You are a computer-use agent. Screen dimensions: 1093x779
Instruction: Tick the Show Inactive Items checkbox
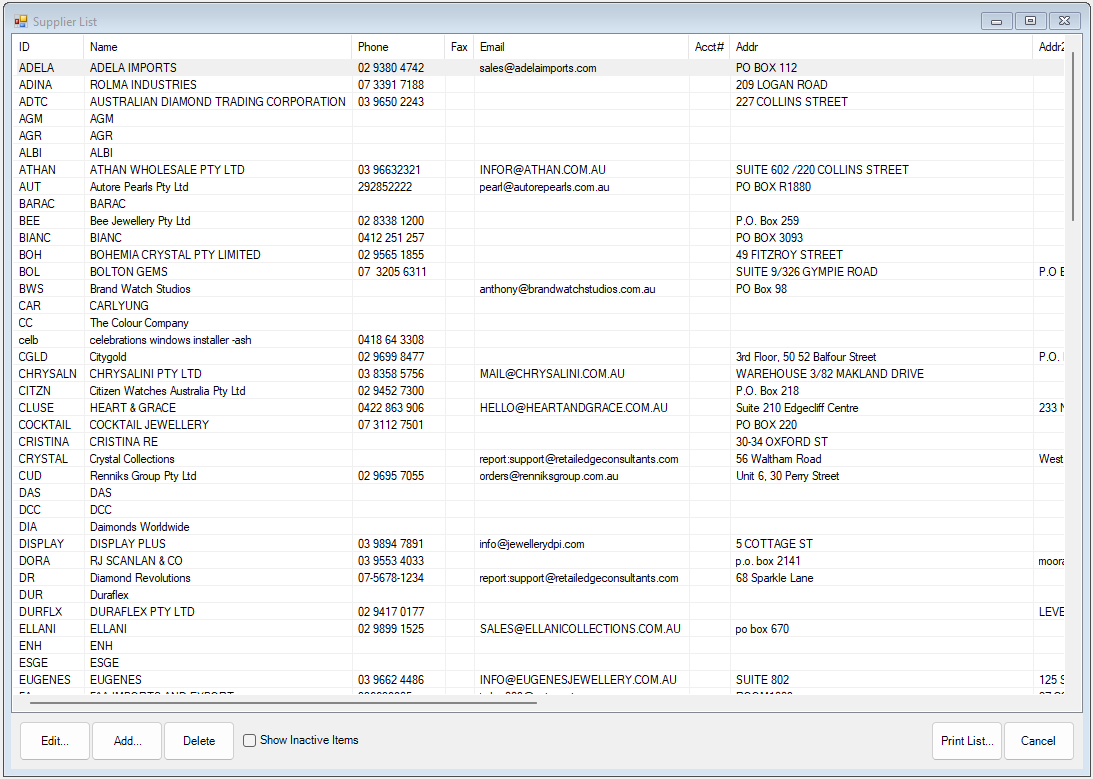click(x=250, y=741)
